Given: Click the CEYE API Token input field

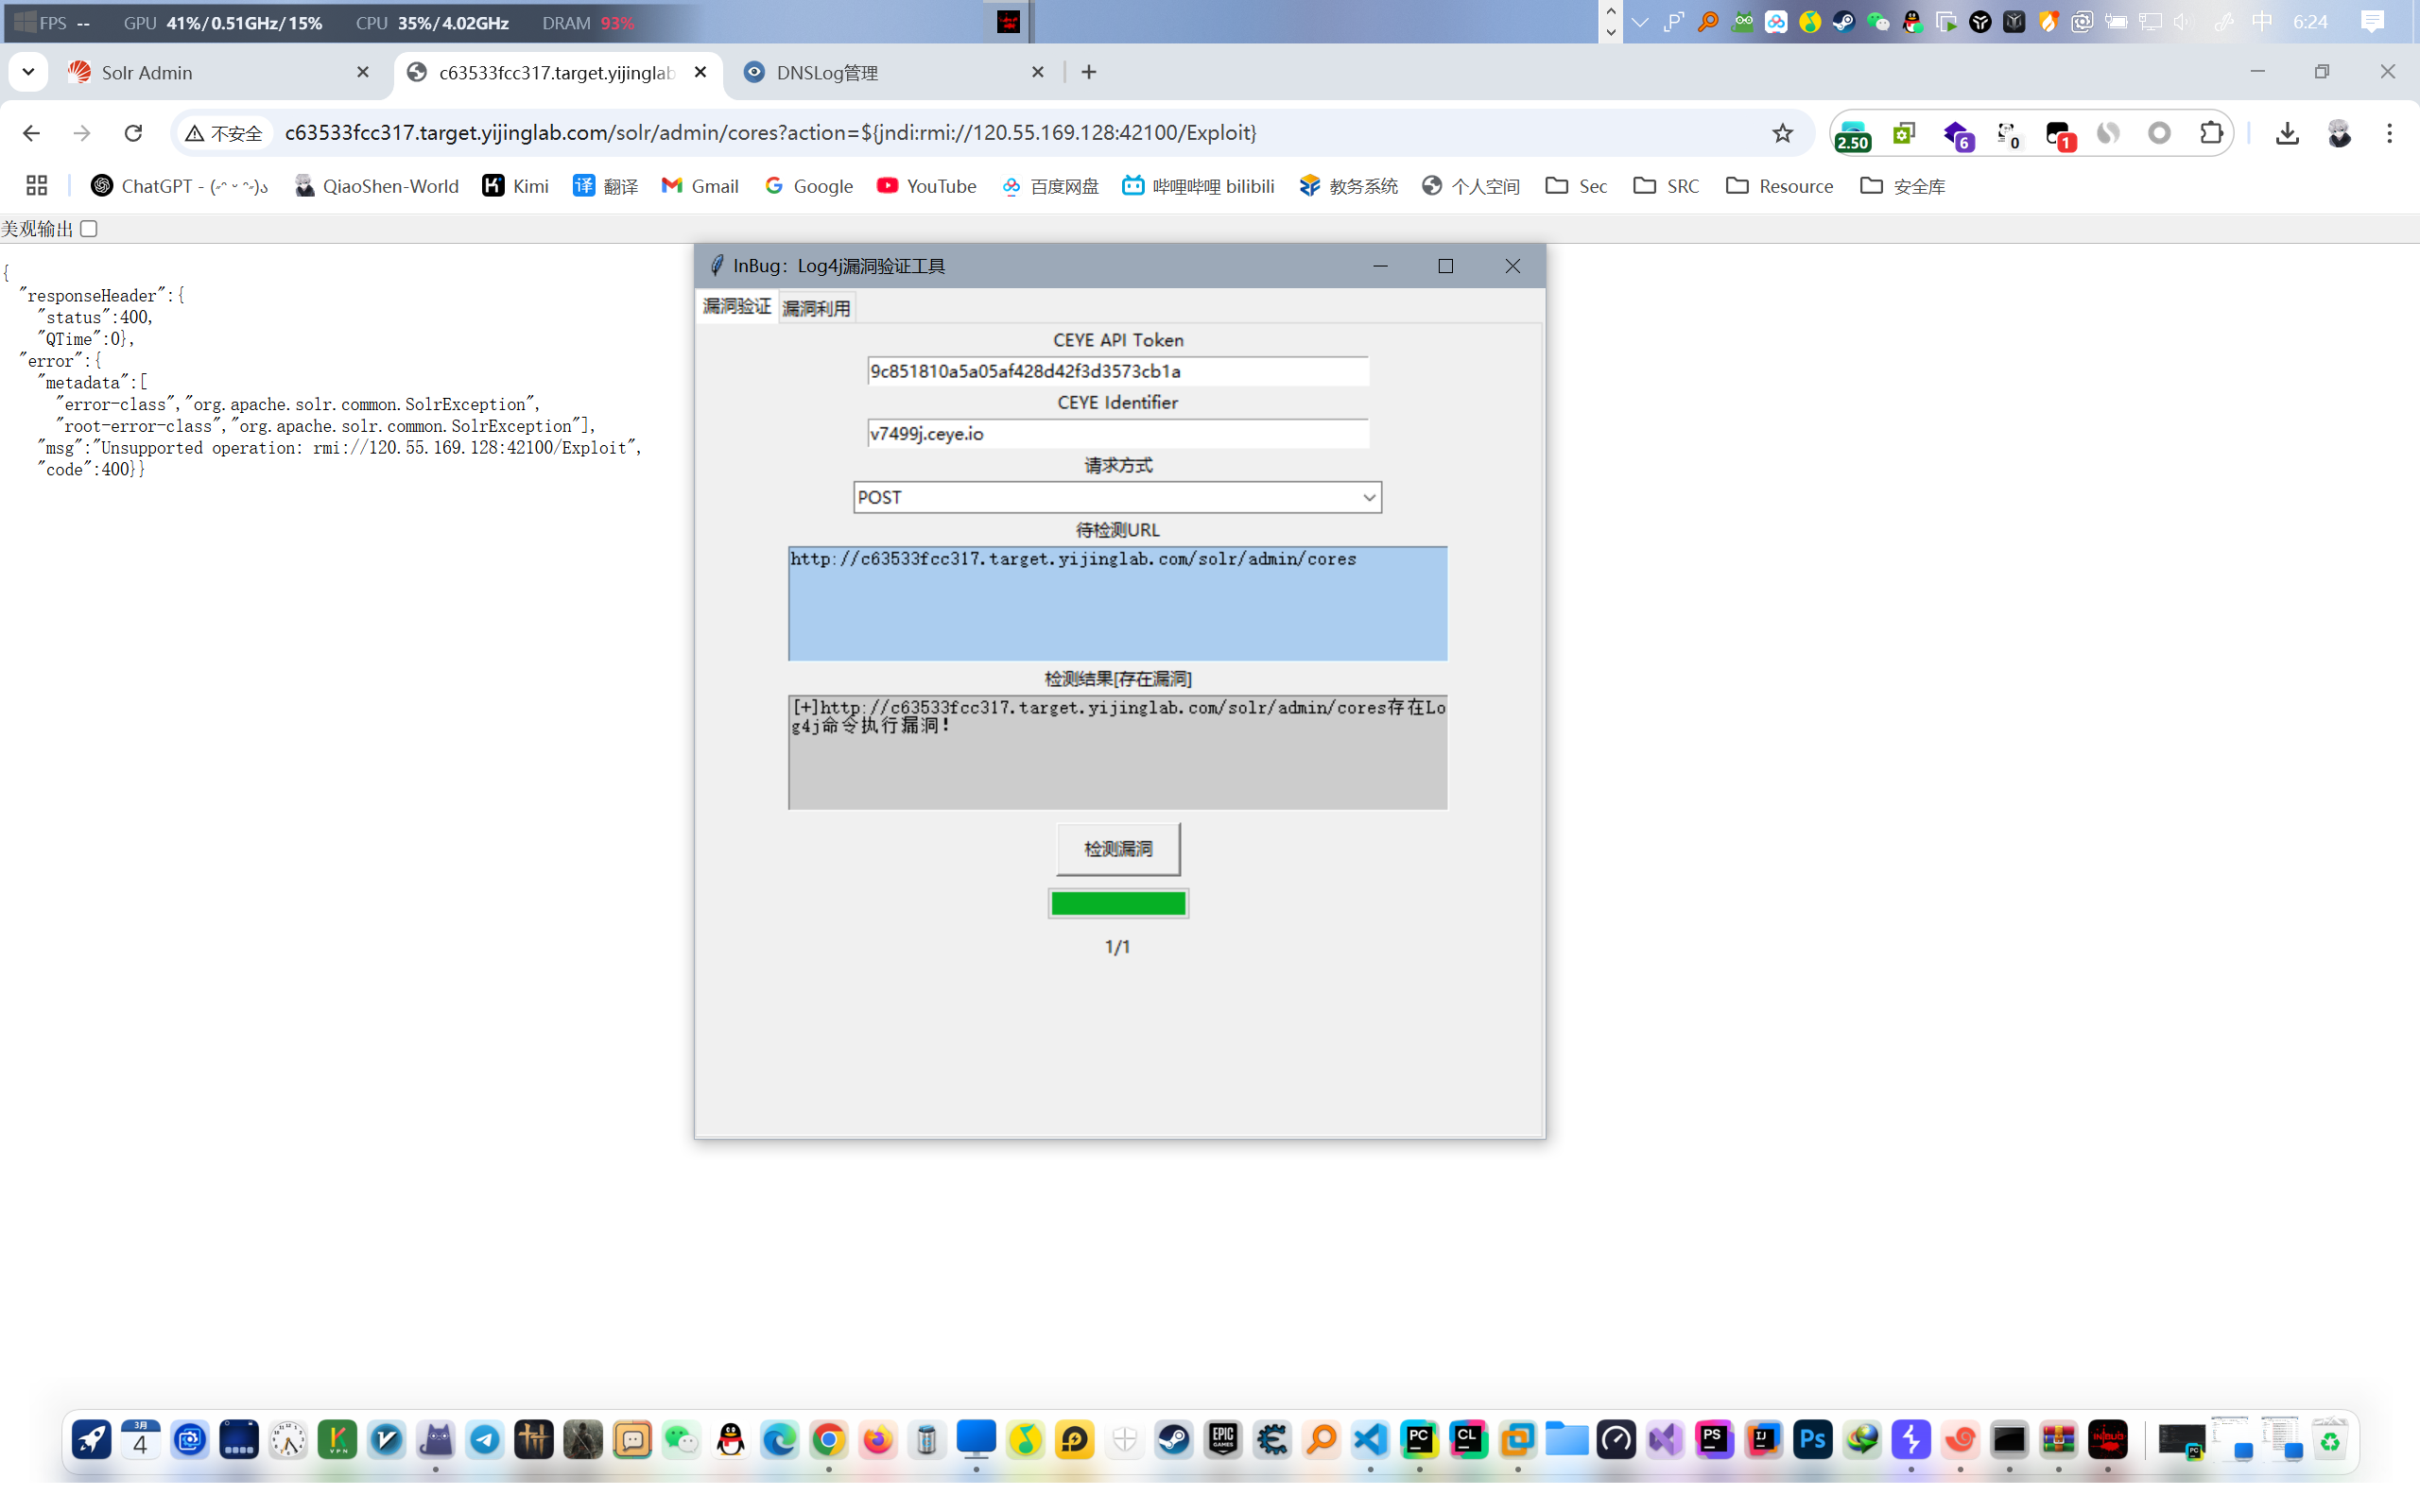Looking at the screenshot, I should (1117, 371).
